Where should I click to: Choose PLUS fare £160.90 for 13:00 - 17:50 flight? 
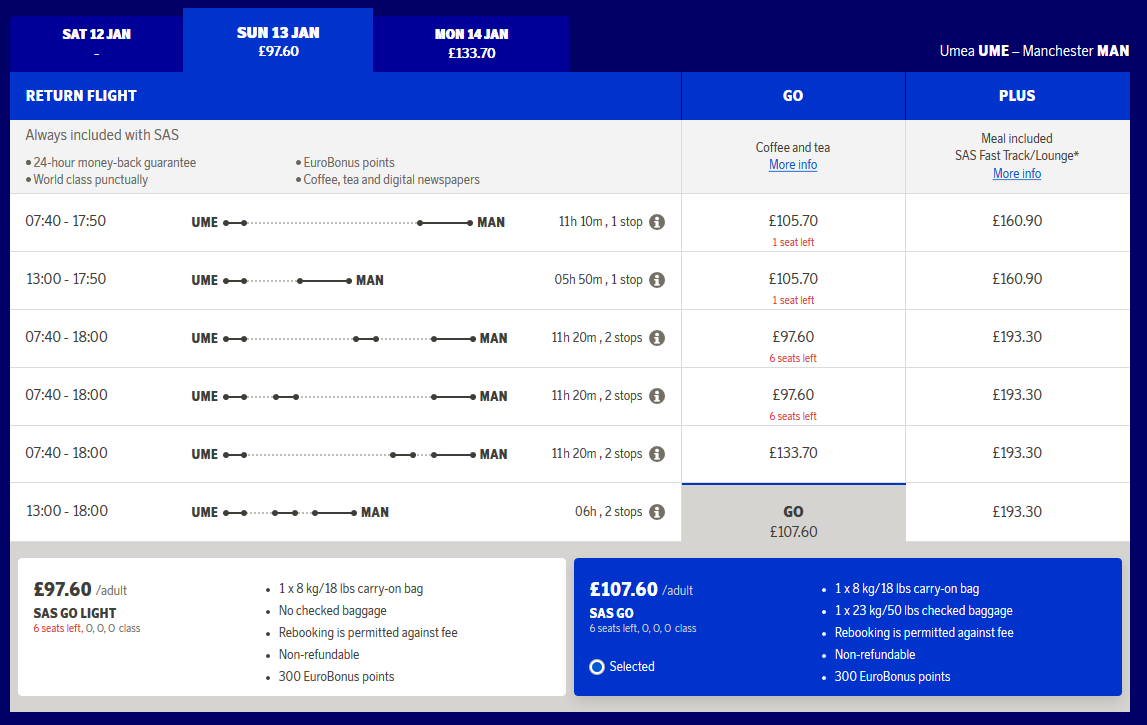click(1017, 280)
